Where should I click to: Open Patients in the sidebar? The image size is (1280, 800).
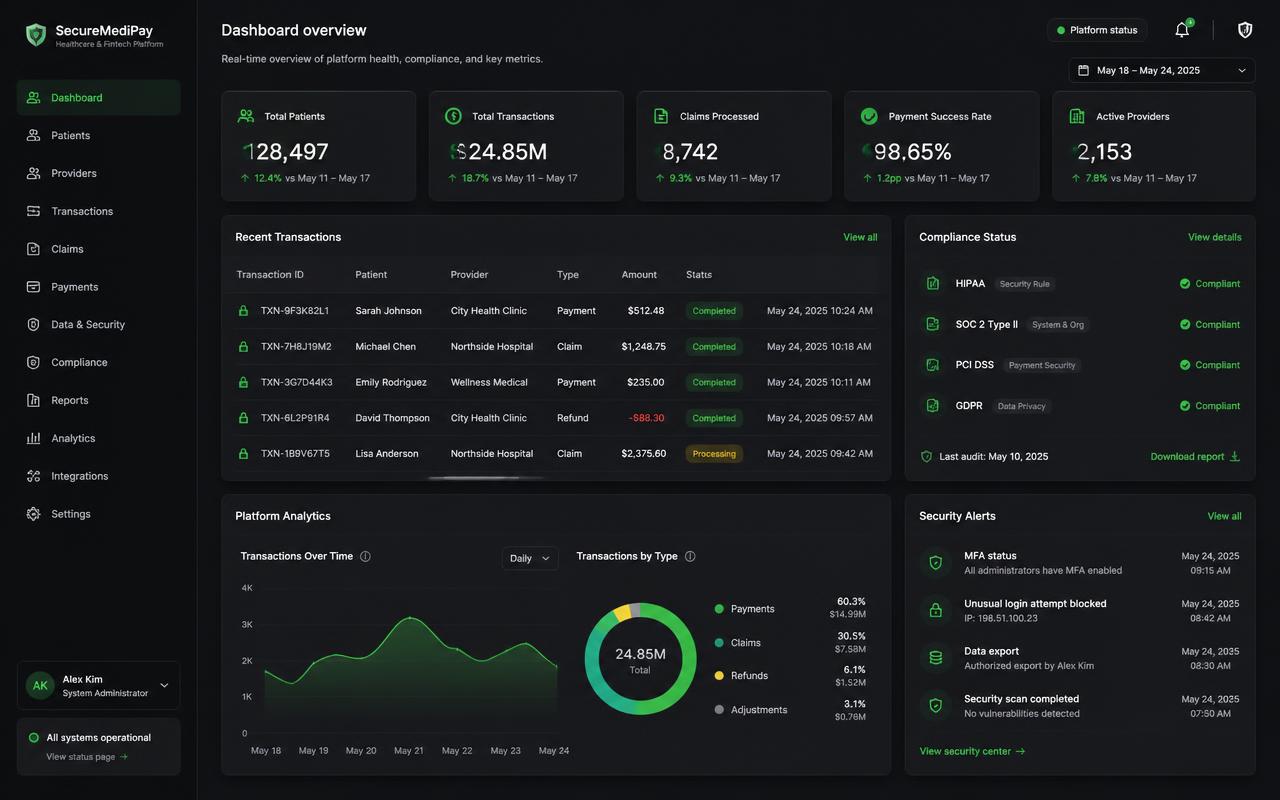tap(99, 136)
